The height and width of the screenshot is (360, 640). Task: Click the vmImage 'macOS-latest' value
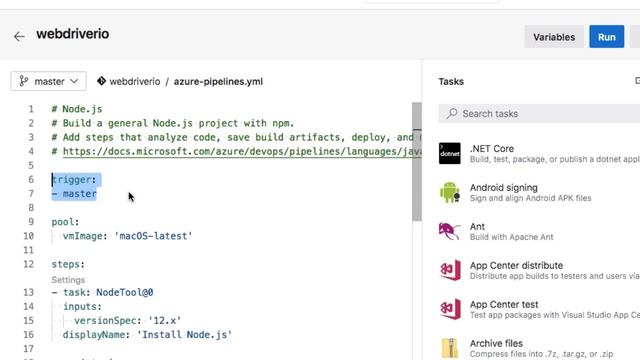coord(153,236)
